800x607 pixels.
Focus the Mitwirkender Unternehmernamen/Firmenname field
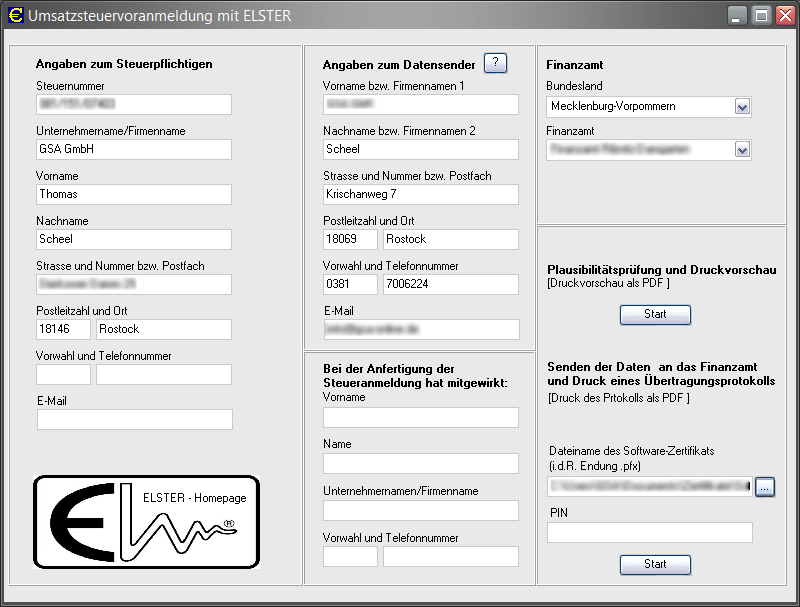pos(420,510)
